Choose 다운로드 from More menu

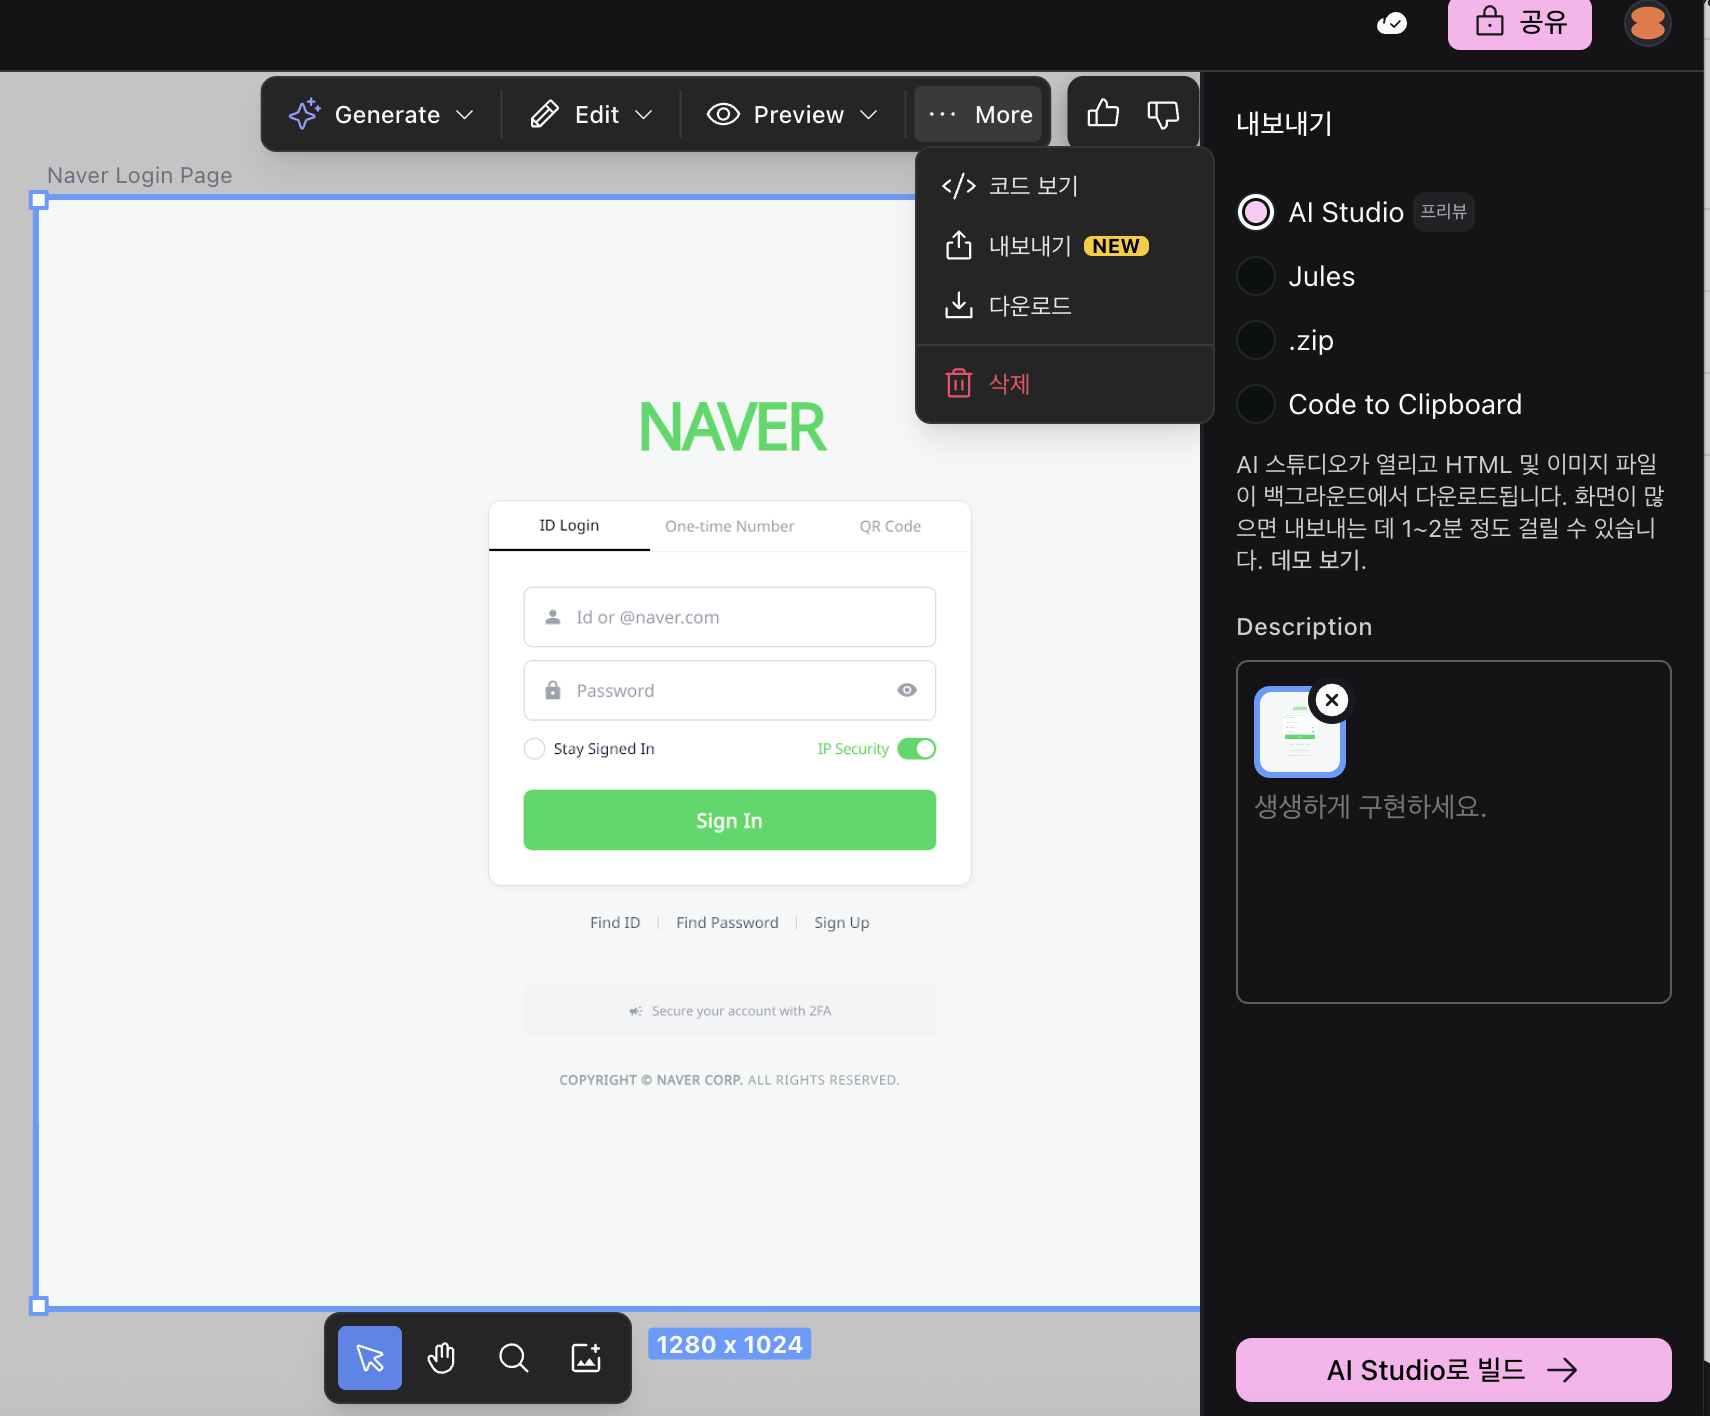pyautogui.click(x=1065, y=306)
